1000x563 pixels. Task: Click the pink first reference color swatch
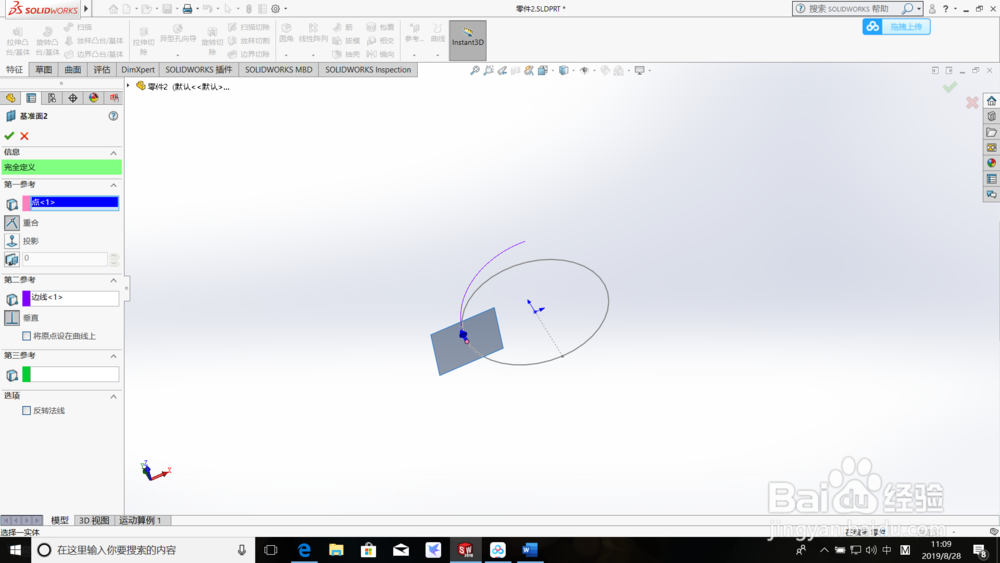pyautogui.click(x=27, y=203)
